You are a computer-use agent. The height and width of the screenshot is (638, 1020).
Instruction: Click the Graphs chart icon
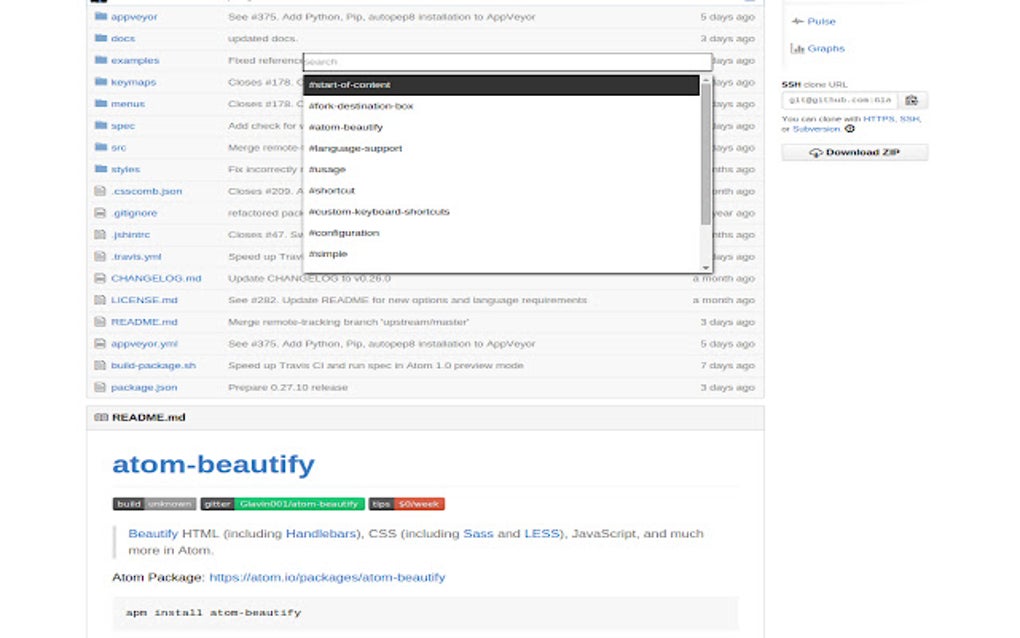click(x=797, y=48)
